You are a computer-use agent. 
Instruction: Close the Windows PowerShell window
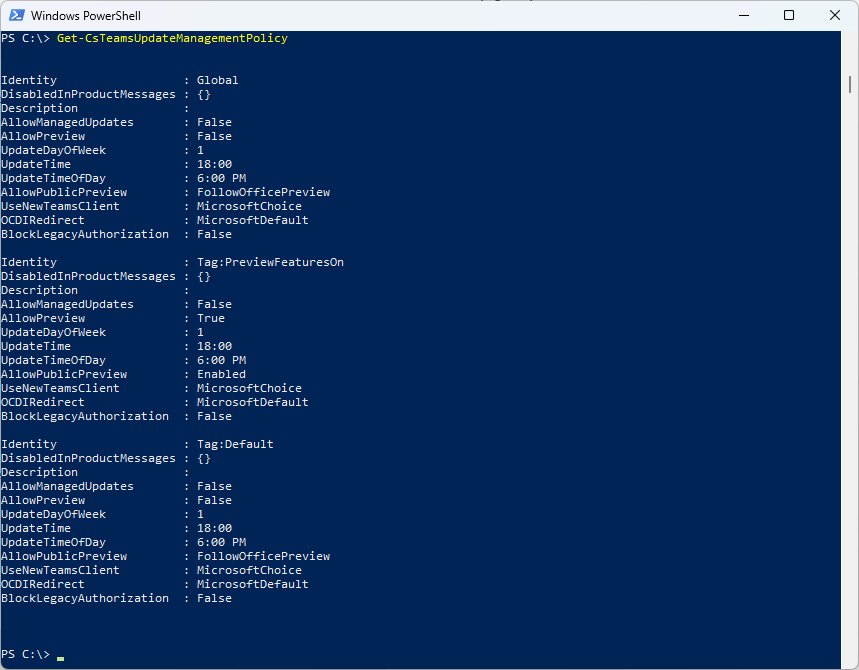834,15
